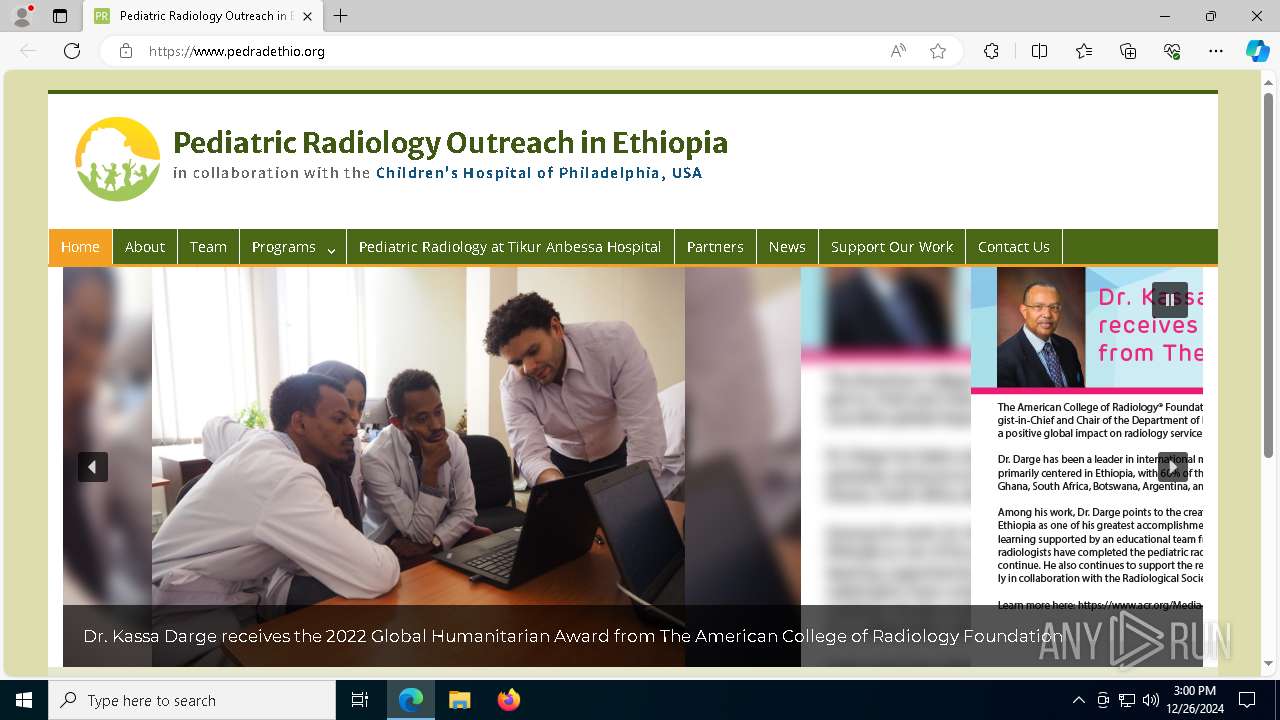Image resolution: width=1280 pixels, height=720 pixels.
Task: Open a new browser tab
Action: click(x=341, y=16)
